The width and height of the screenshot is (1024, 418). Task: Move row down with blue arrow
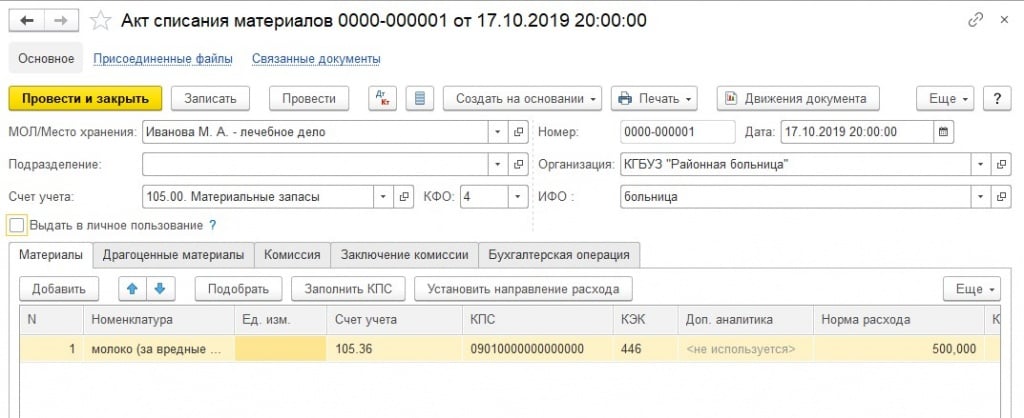[159, 289]
